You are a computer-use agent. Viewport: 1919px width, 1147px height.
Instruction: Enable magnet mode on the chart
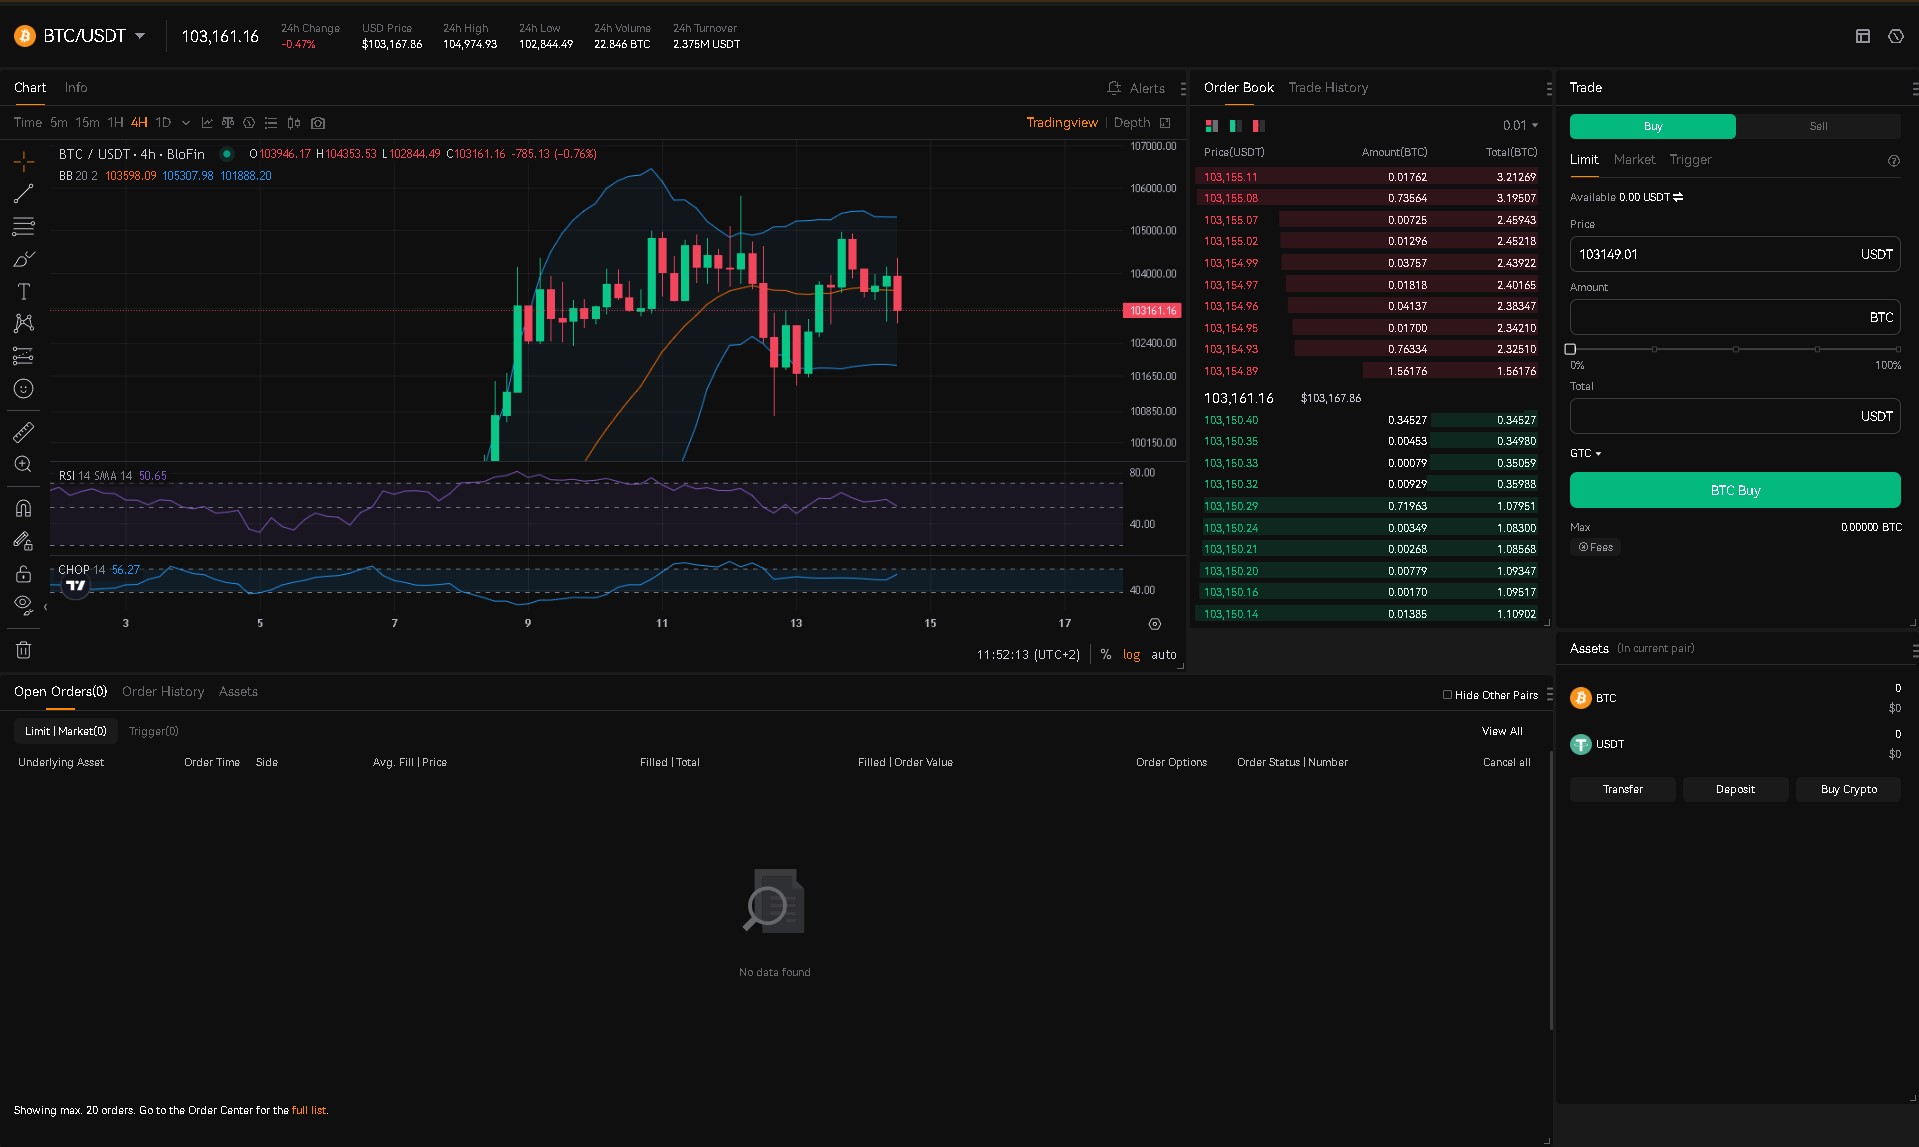[x=23, y=507]
